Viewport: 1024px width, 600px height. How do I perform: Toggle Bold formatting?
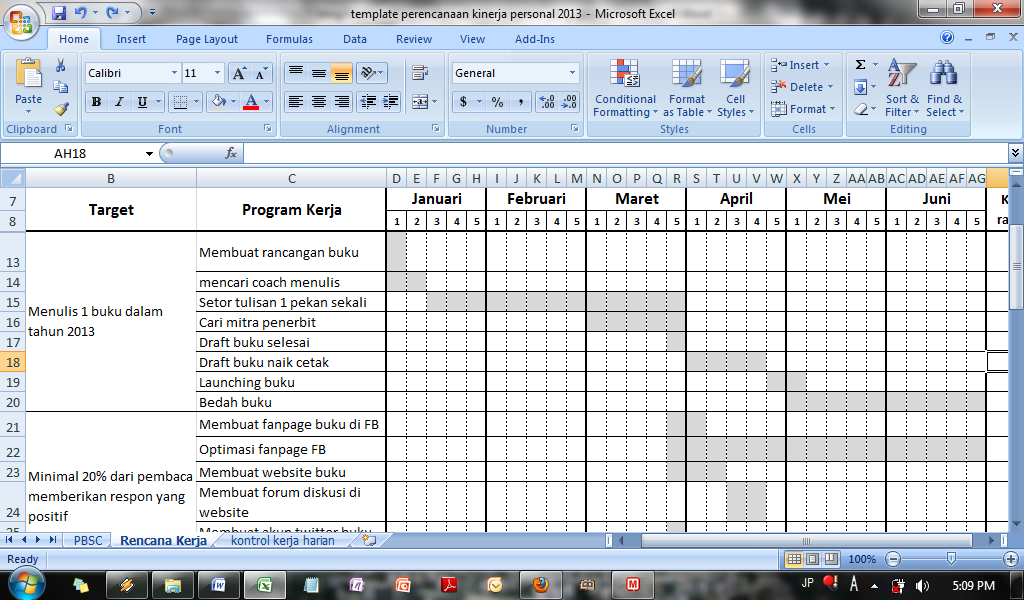click(x=97, y=102)
